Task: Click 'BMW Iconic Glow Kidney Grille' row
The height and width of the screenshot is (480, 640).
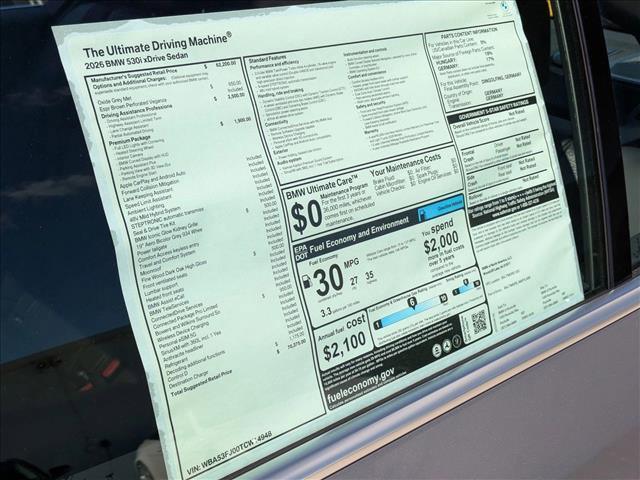Action: point(166,232)
